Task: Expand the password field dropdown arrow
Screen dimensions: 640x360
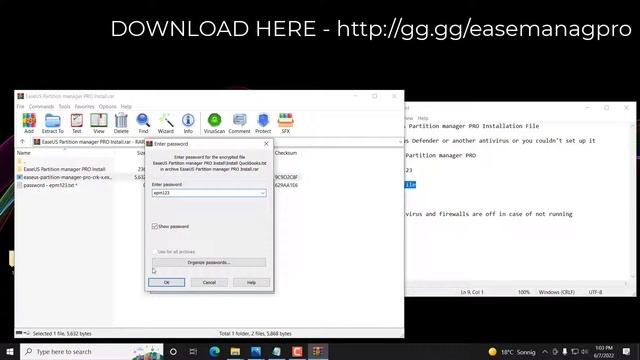Action: [262, 193]
